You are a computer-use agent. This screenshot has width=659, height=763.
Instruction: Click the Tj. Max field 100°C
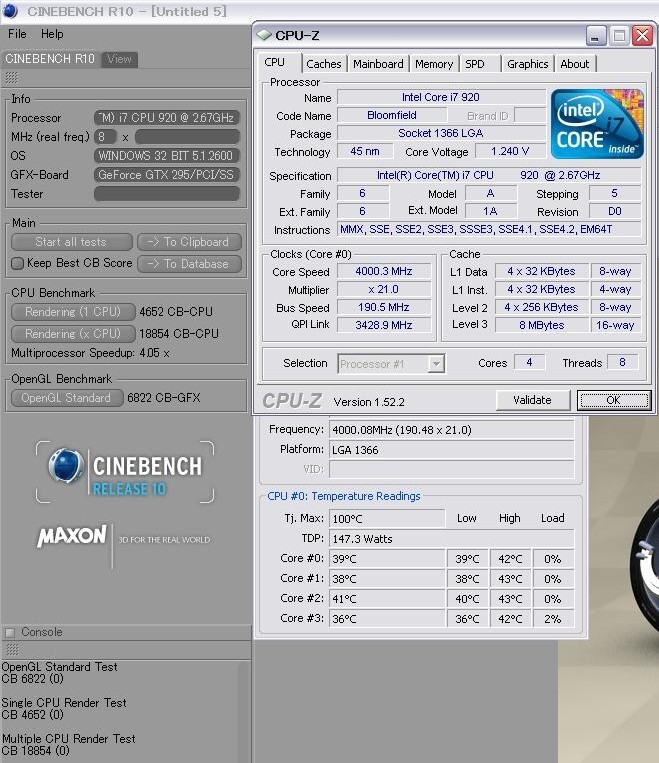point(387,519)
